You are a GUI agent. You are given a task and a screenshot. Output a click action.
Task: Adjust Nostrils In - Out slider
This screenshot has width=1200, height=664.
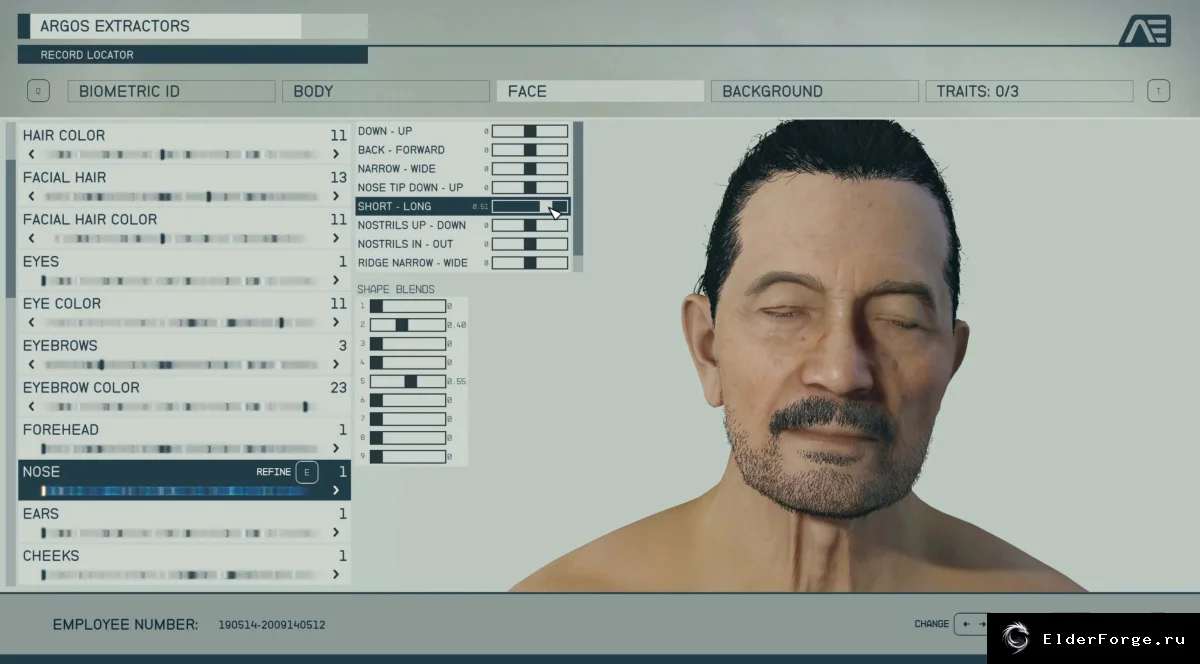(x=530, y=244)
